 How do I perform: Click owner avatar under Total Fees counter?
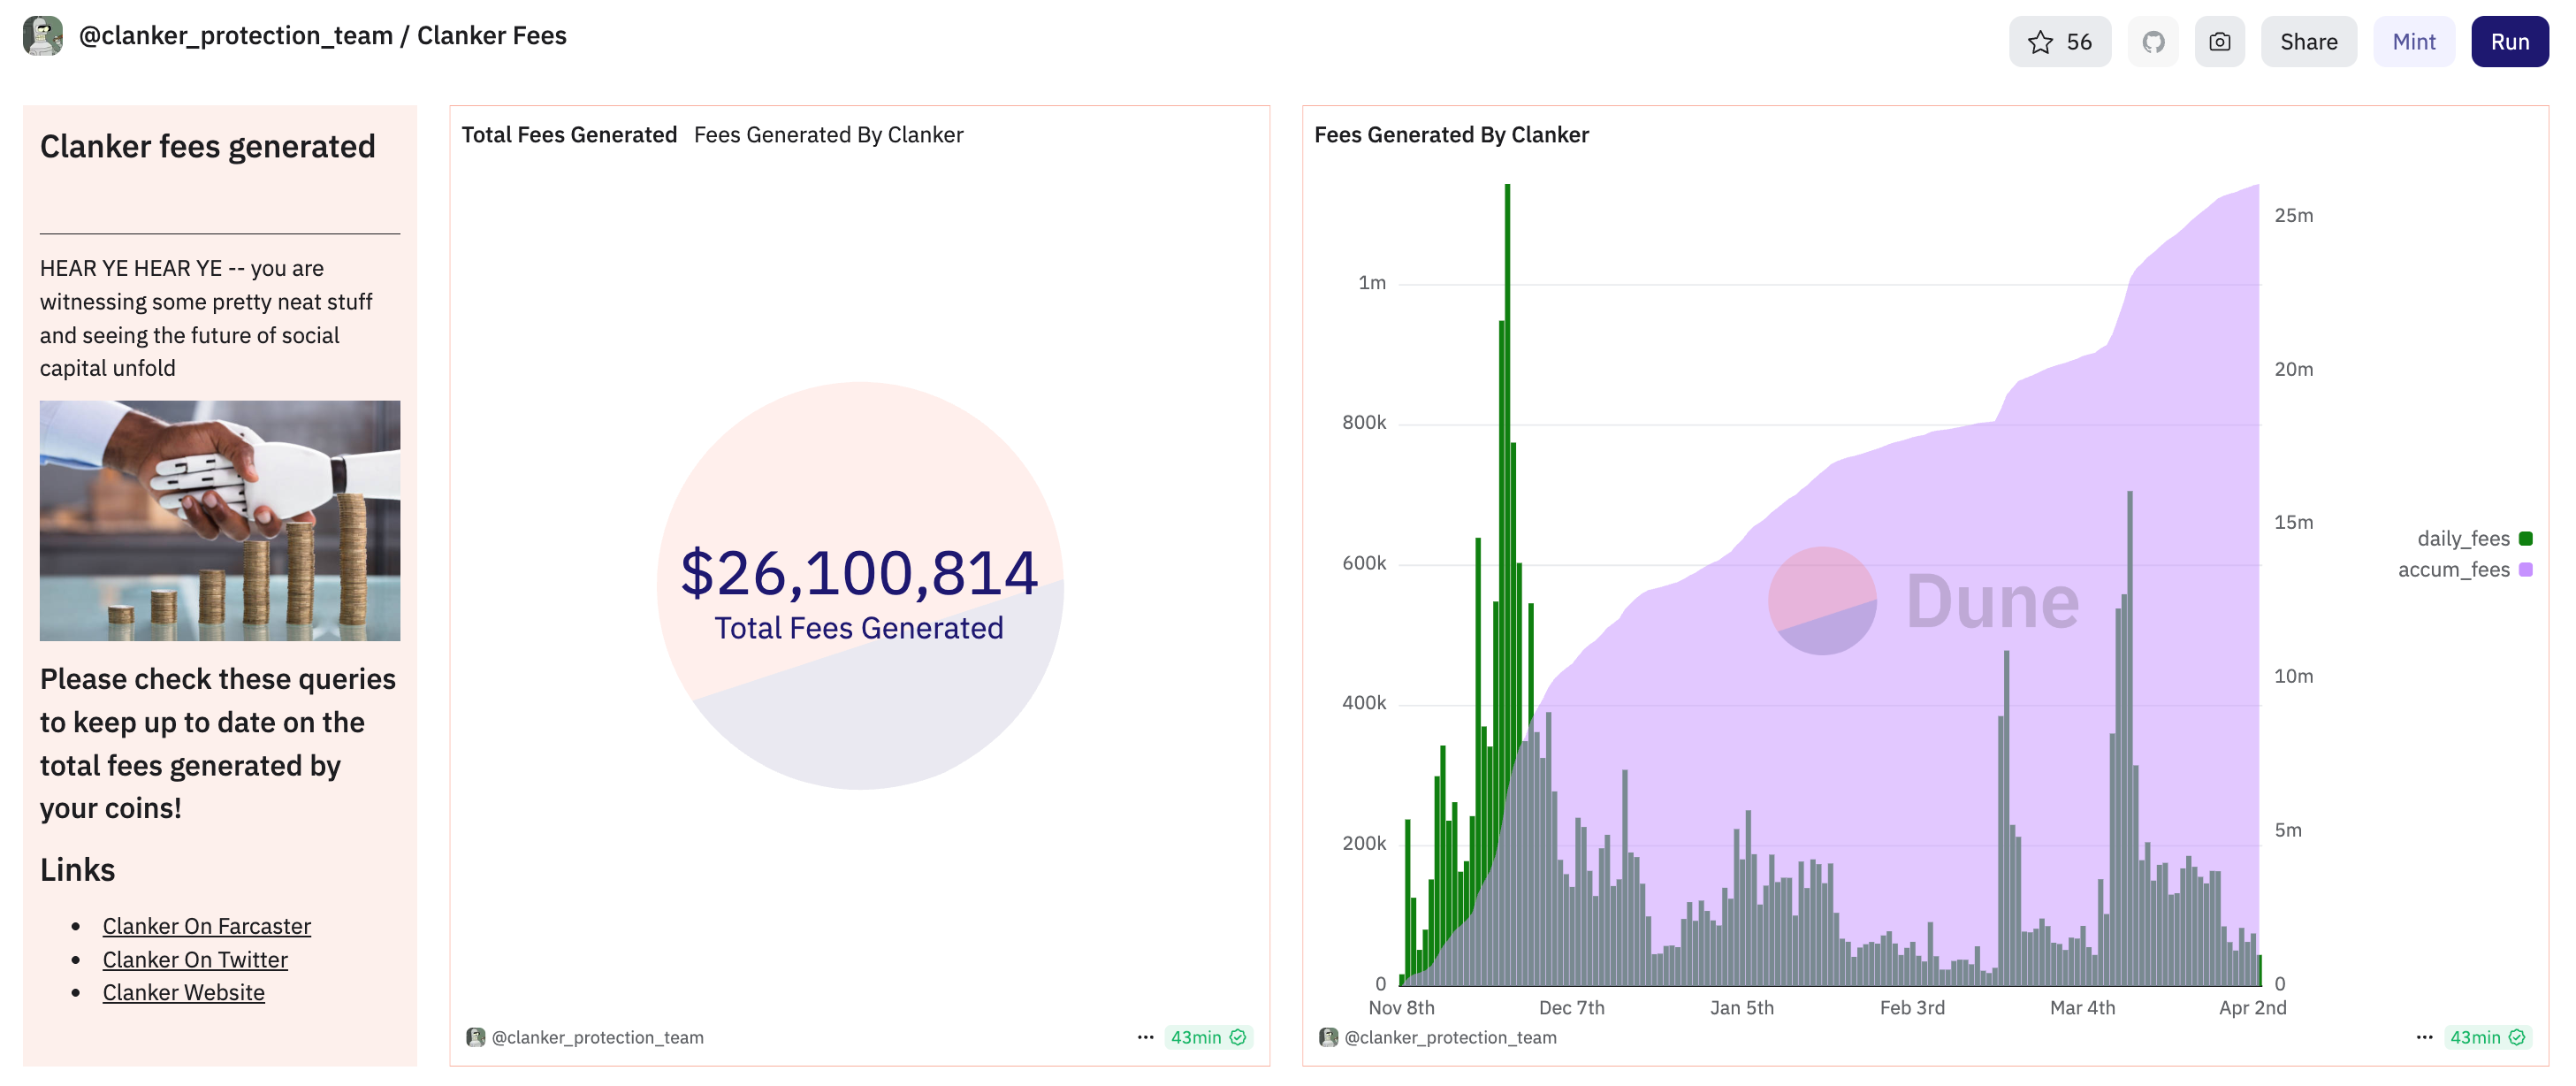coord(476,1037)
